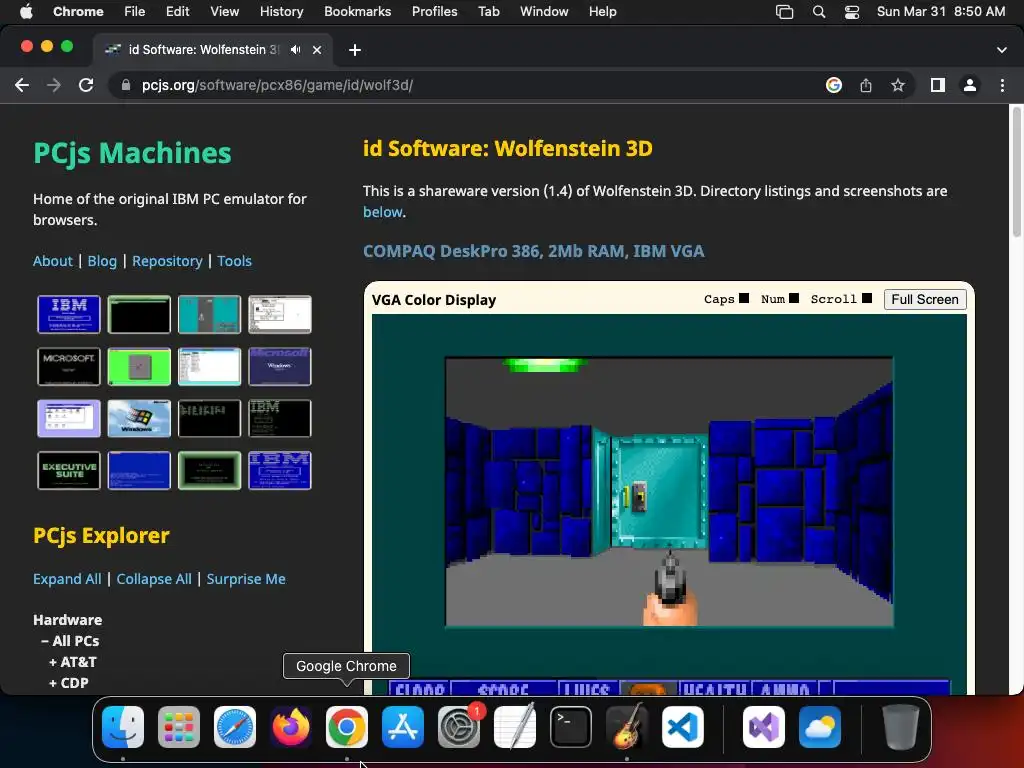Click the Chrome forward arrow
Screen dimensions: 1024x768
[54, 85]
